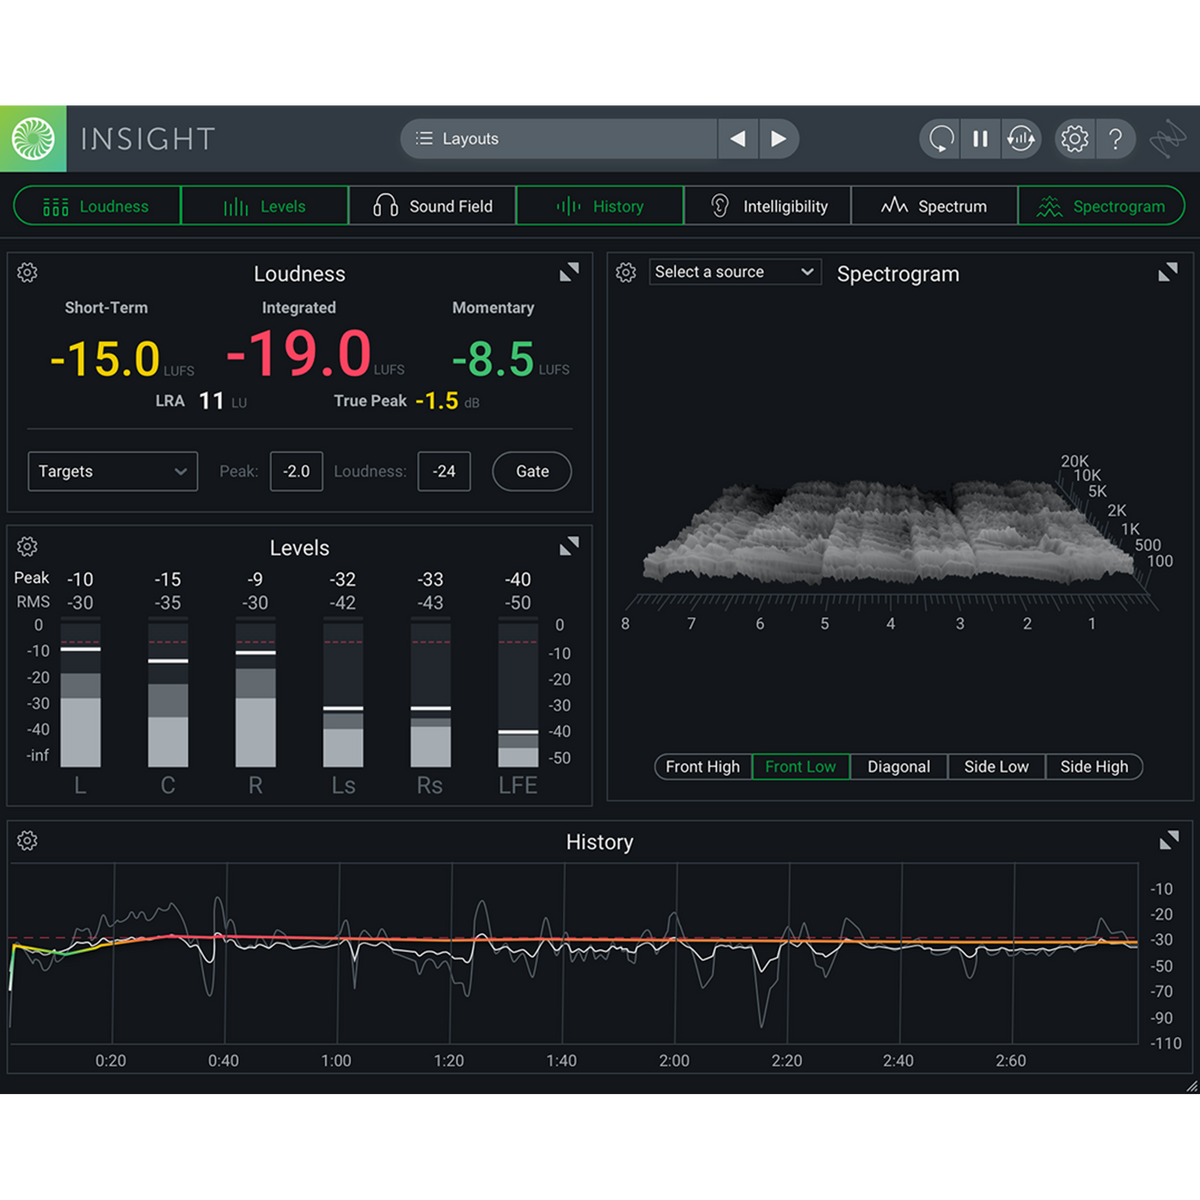Click the C channel level meter
Image resolution: width=1200 pixels, height=1200 pixels.
(x=168, y=692)
